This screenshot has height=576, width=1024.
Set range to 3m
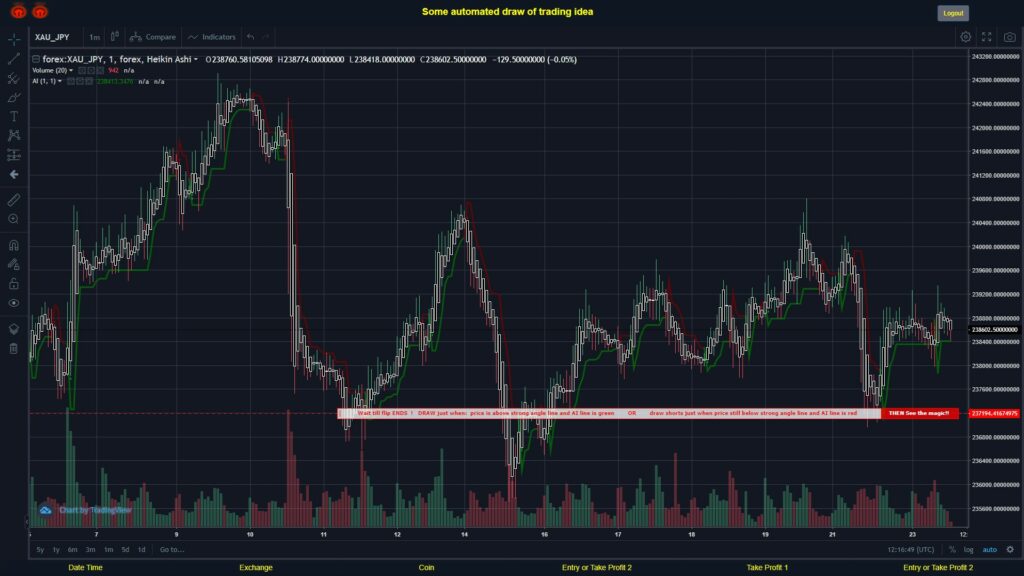coord(91,550)
